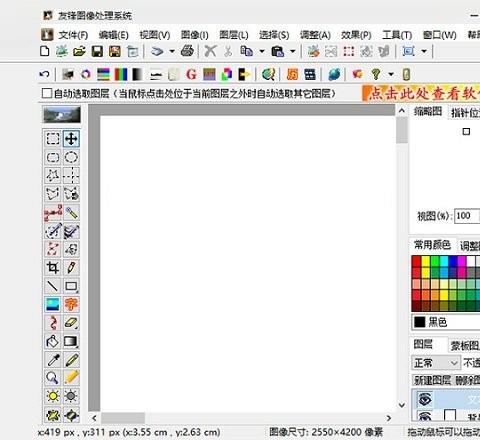Select the Magnifier zoom tool
480x440 pixels.
pyautogui.click(x=53, y=378)
